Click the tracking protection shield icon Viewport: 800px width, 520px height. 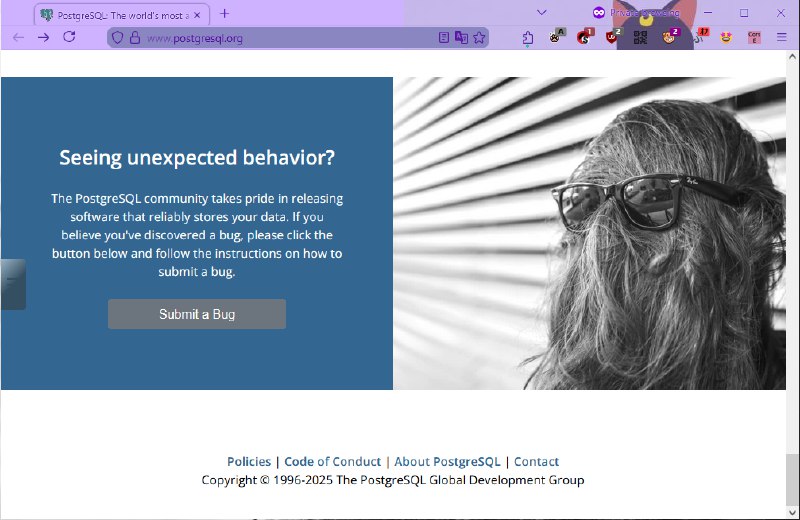point(117,38)
